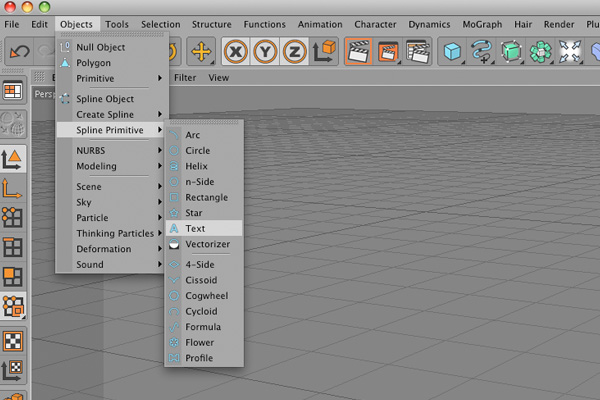
Task: Open the Animation menu
Action: click(x=320, y=24)
